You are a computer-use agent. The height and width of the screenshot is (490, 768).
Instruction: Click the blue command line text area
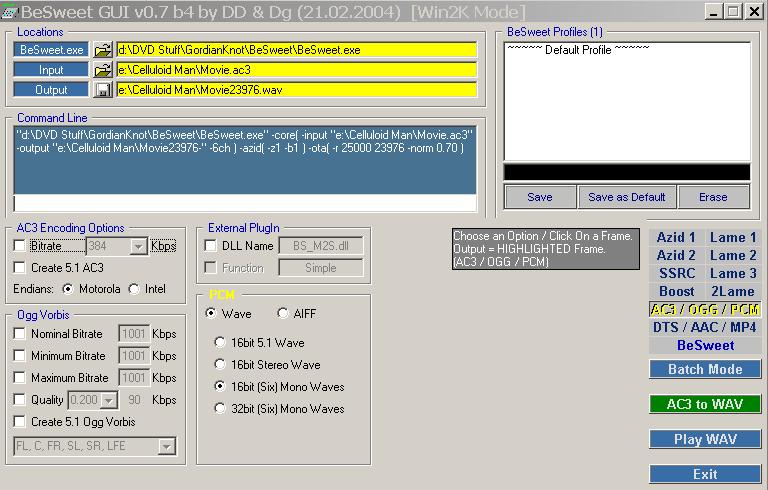pos(245,160)
